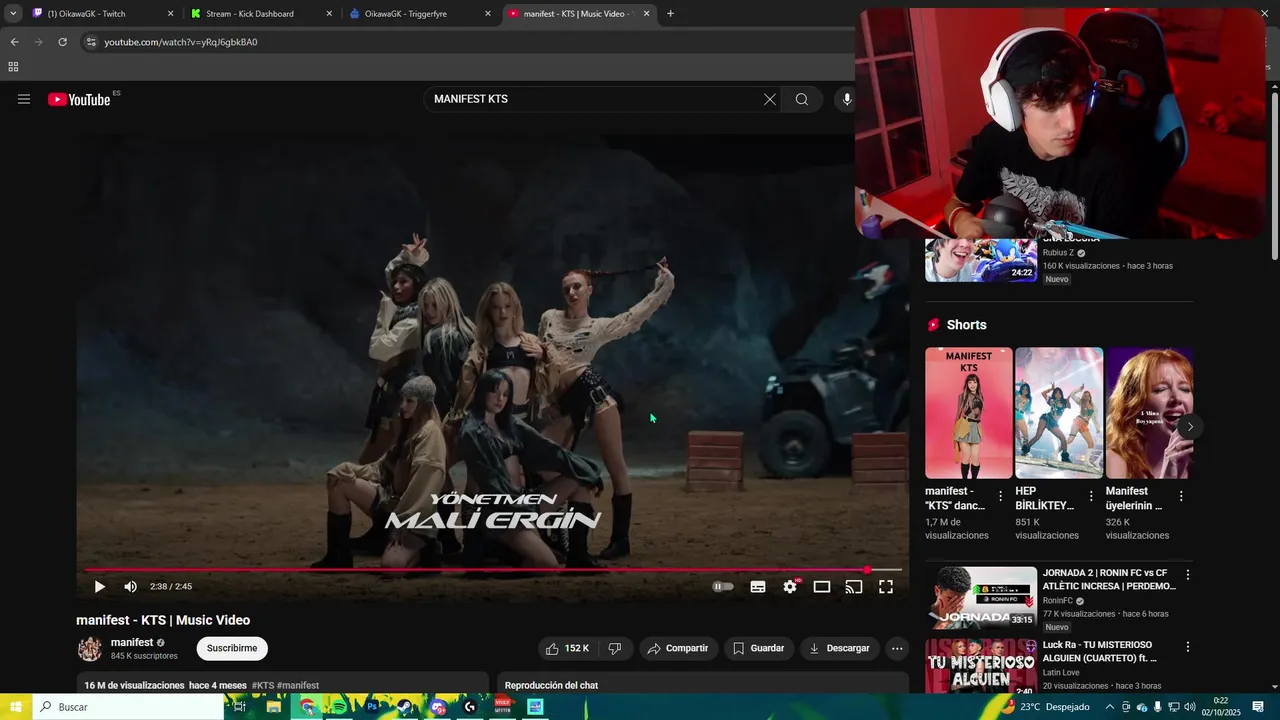1280x720 pixels.
Task: Switch to theater mode view
Action: click(822, 587)
